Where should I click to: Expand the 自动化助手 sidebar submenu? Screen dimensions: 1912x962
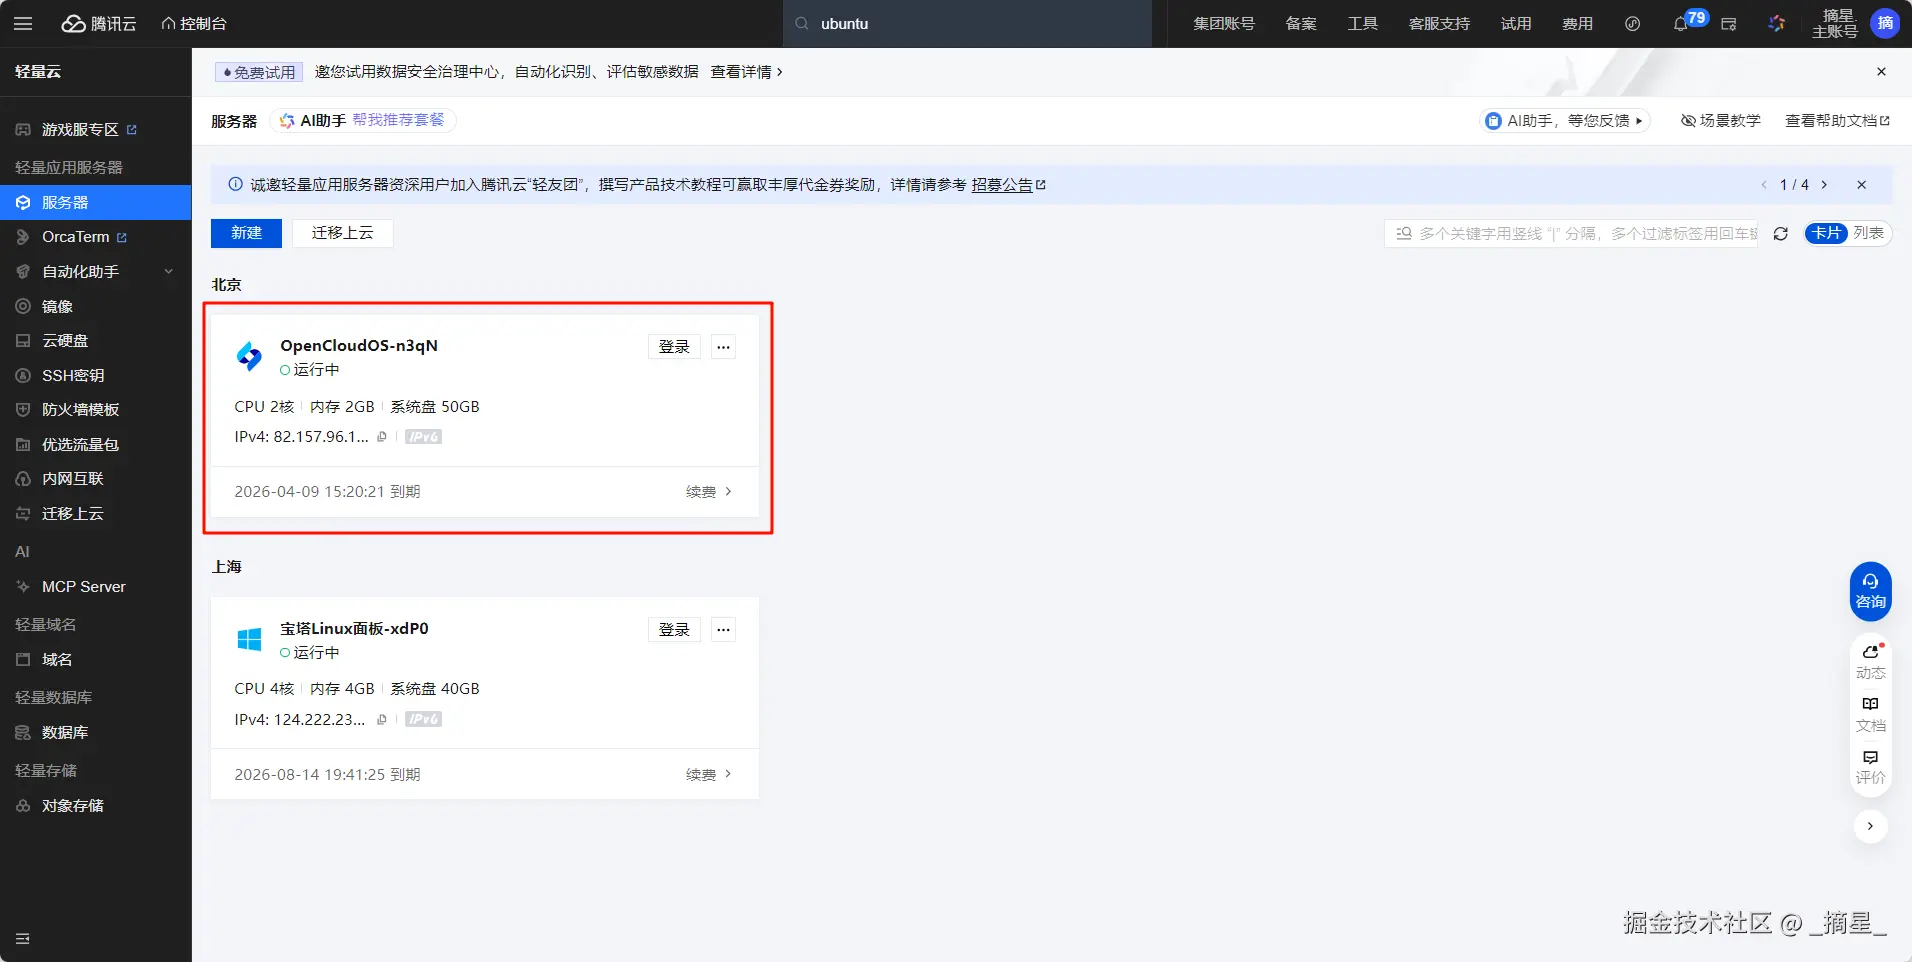coord(169,271)
